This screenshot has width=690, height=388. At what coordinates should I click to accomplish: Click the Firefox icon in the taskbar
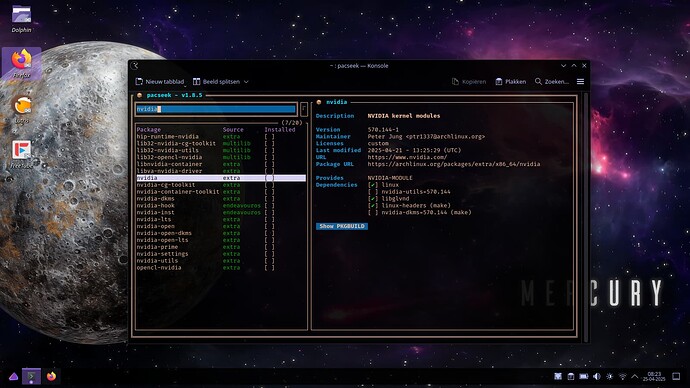[51, 377]
